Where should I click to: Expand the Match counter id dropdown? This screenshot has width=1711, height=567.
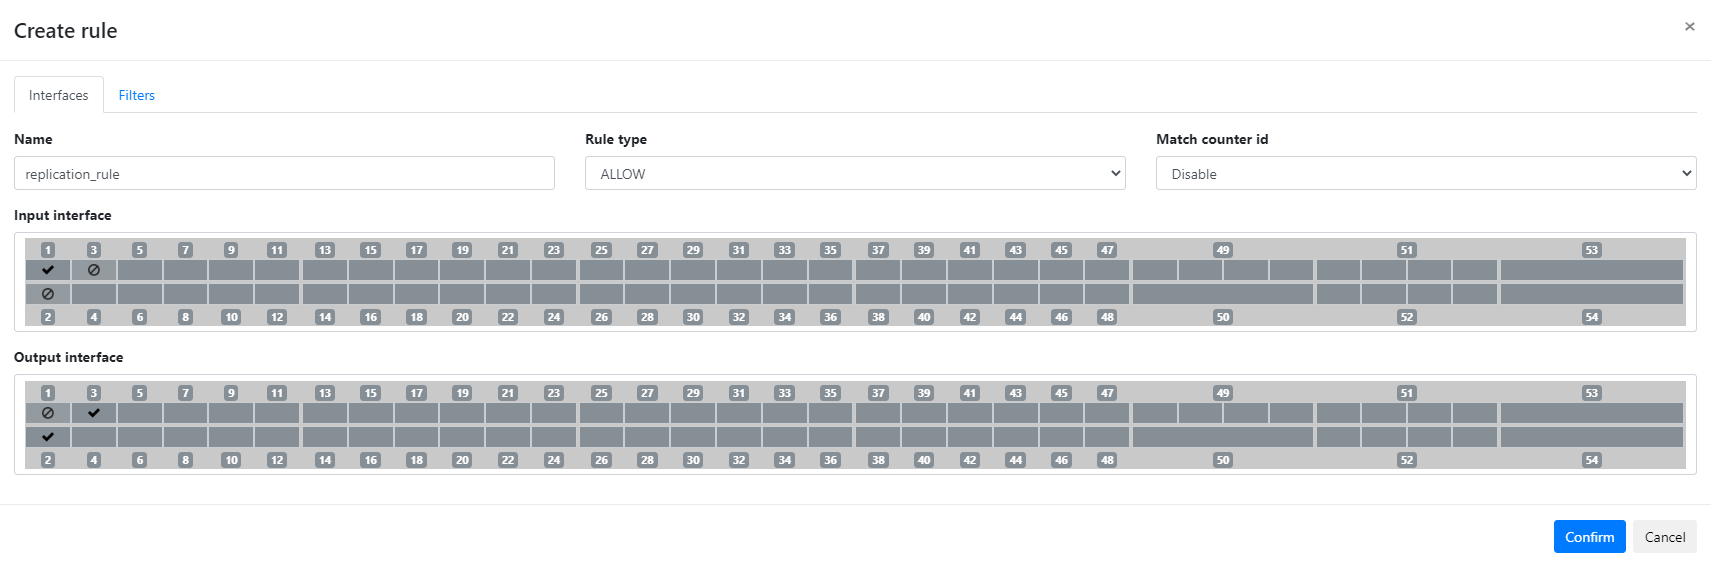(1426, 173)
